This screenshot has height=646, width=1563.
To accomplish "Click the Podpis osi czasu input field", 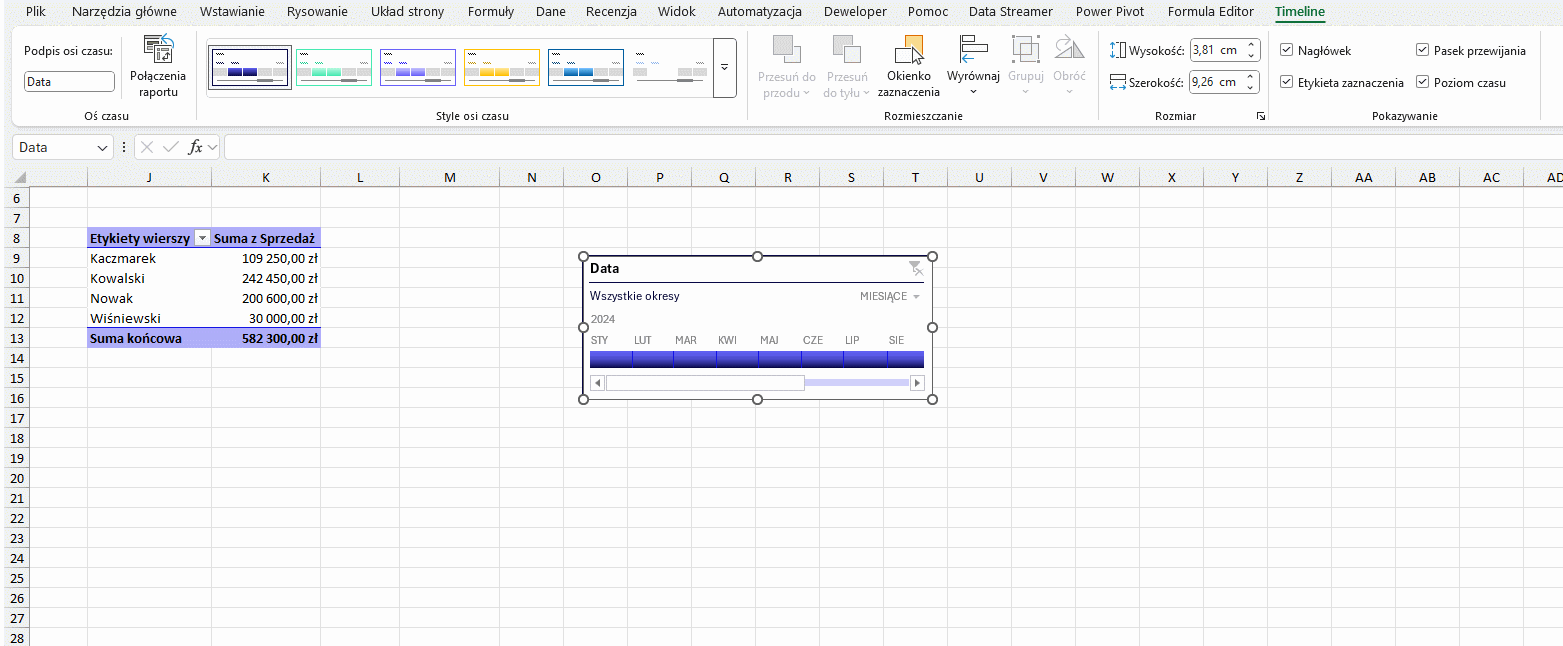I will (x=69, y=82).
